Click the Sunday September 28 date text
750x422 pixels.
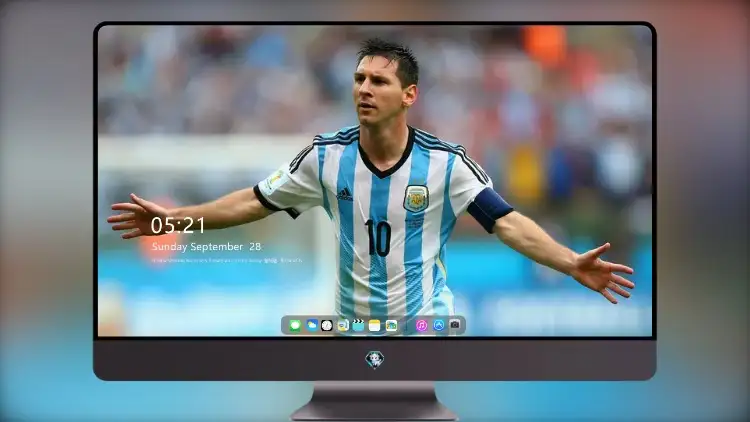point(207,246)
